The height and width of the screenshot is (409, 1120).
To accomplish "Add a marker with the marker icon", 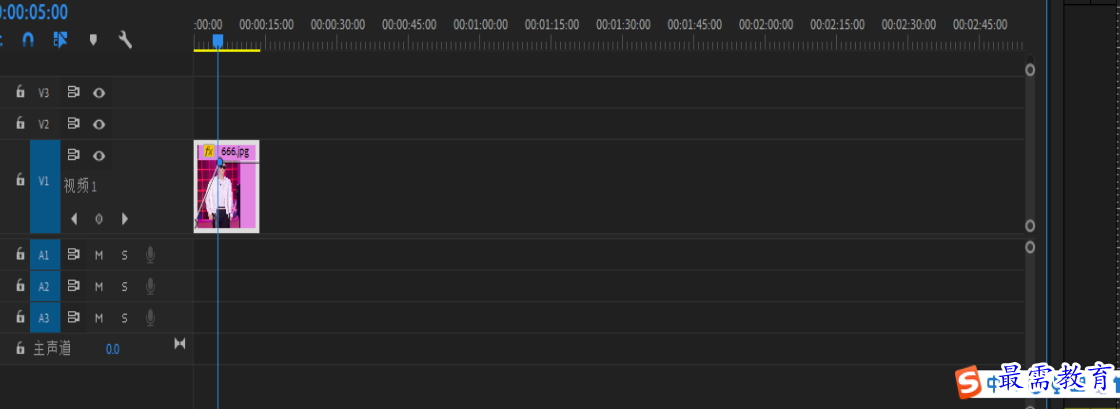I will 93,40.
